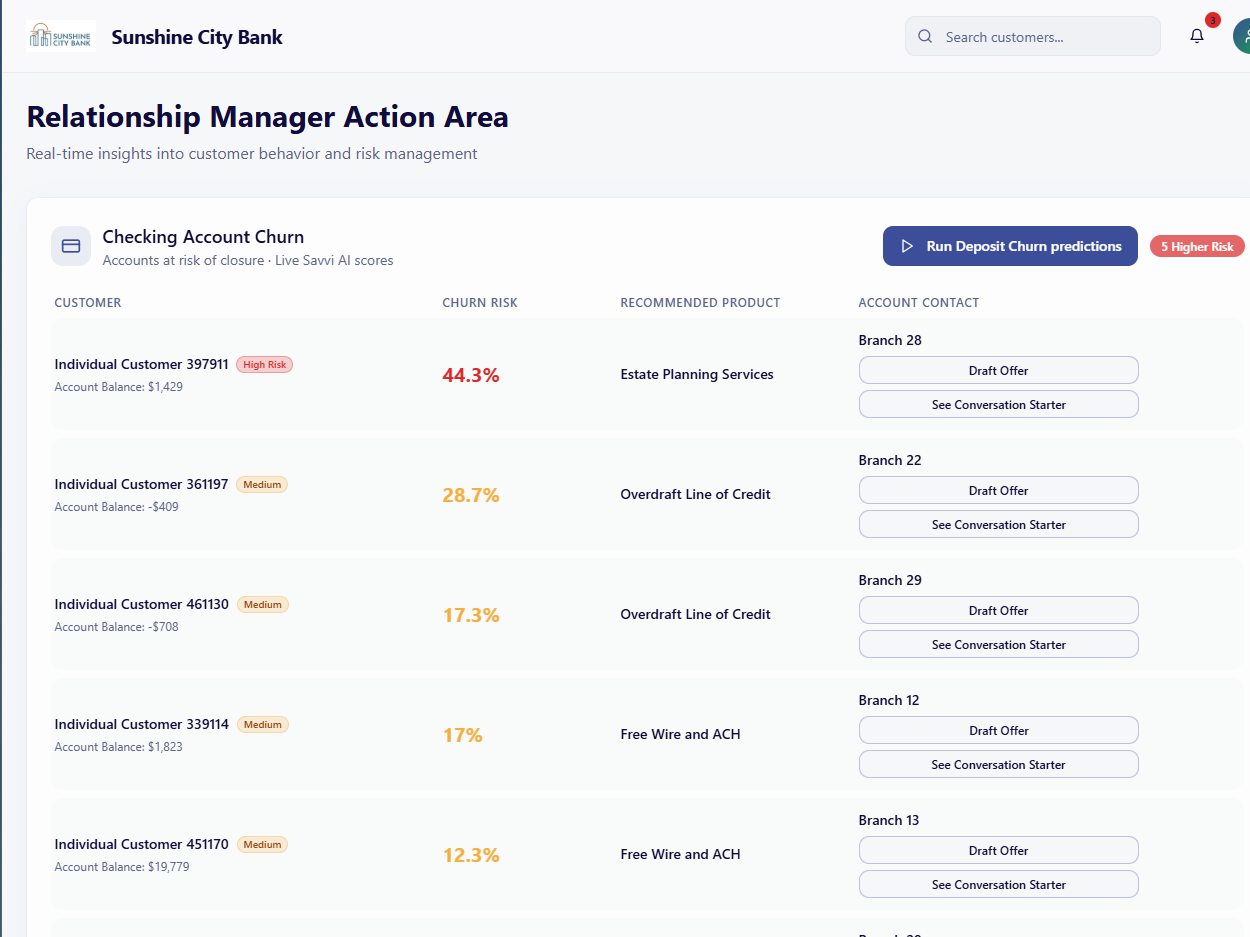
Task: See Conversation Starter for Branch 13
Action: coord(998,884)
